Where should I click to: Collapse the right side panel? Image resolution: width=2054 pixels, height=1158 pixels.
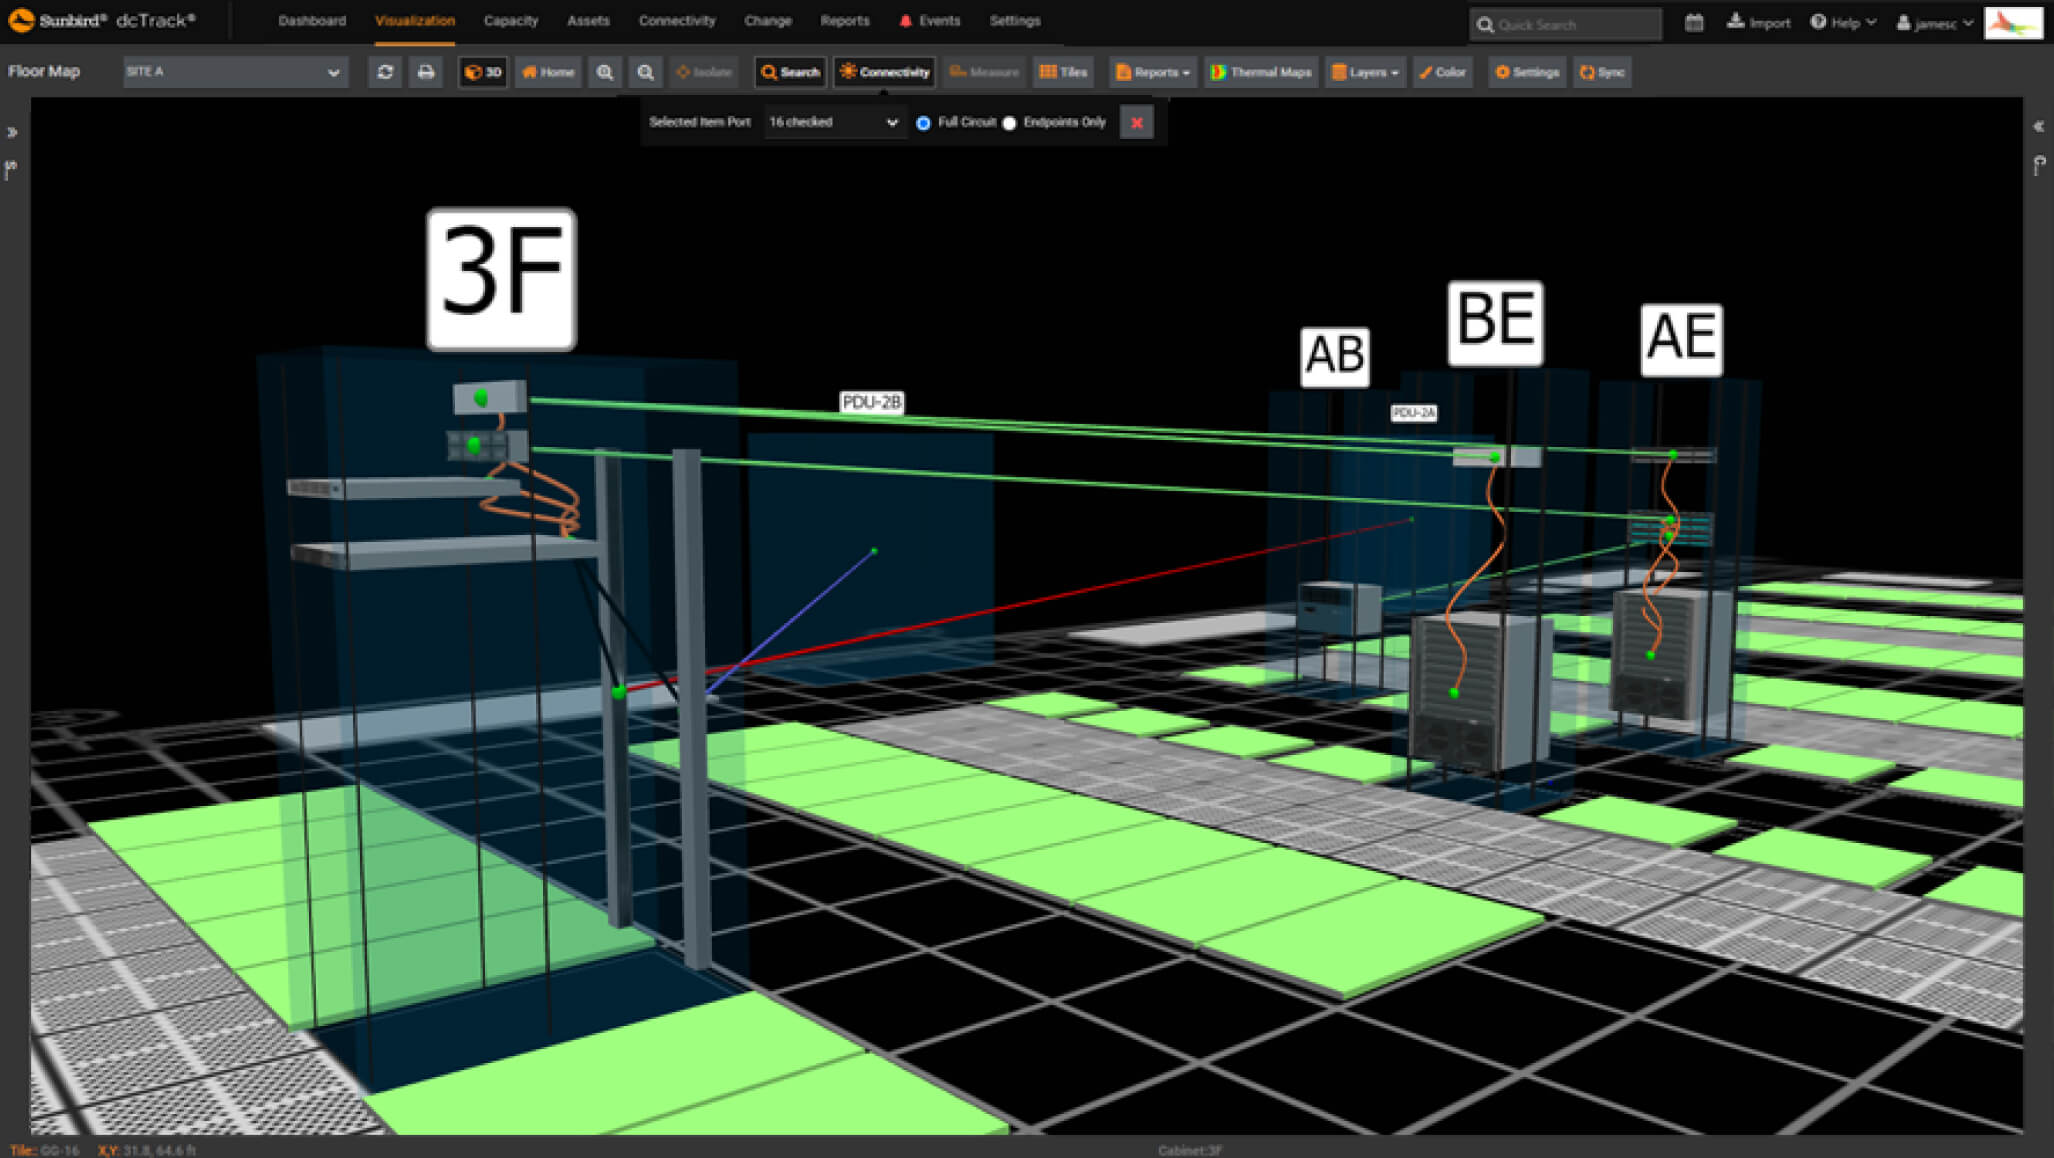pos(2039,127)
